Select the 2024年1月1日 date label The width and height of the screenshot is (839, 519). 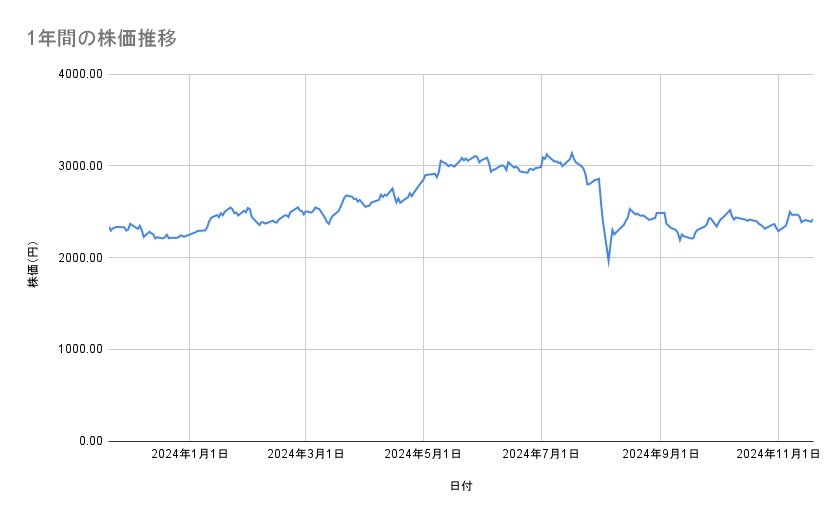(189, 454)
